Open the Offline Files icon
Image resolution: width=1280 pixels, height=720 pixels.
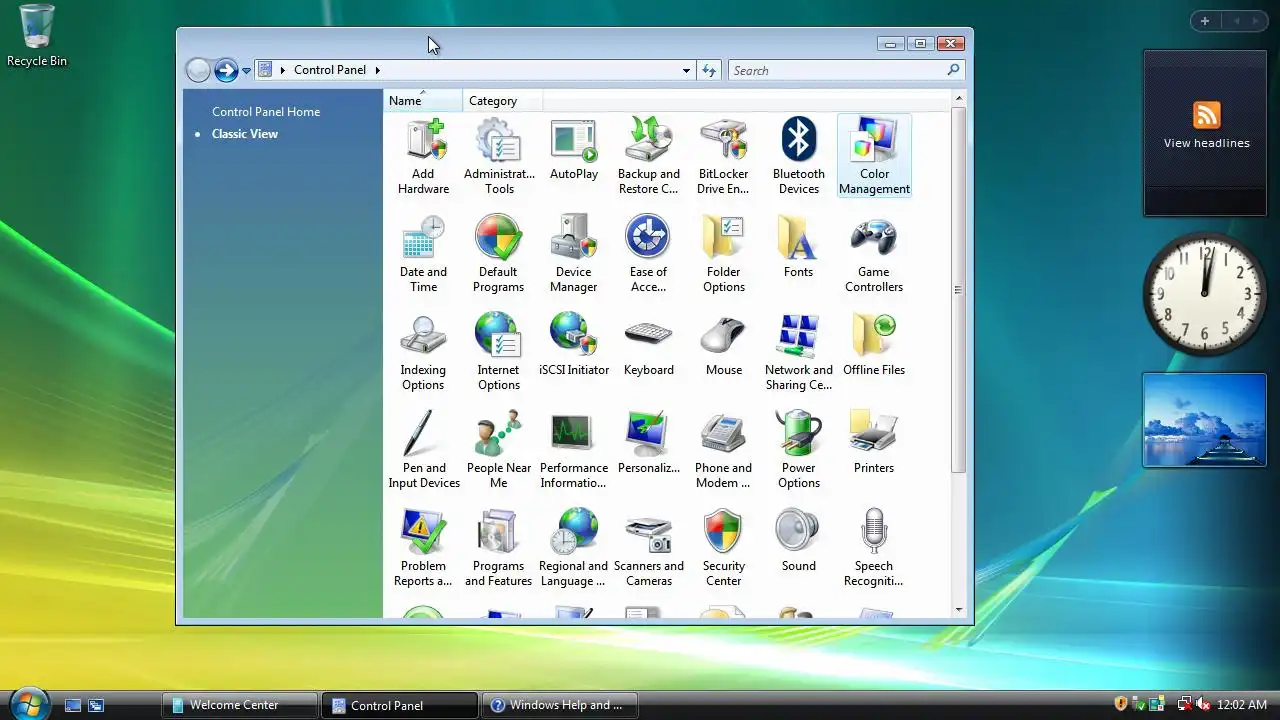point(874,345)
